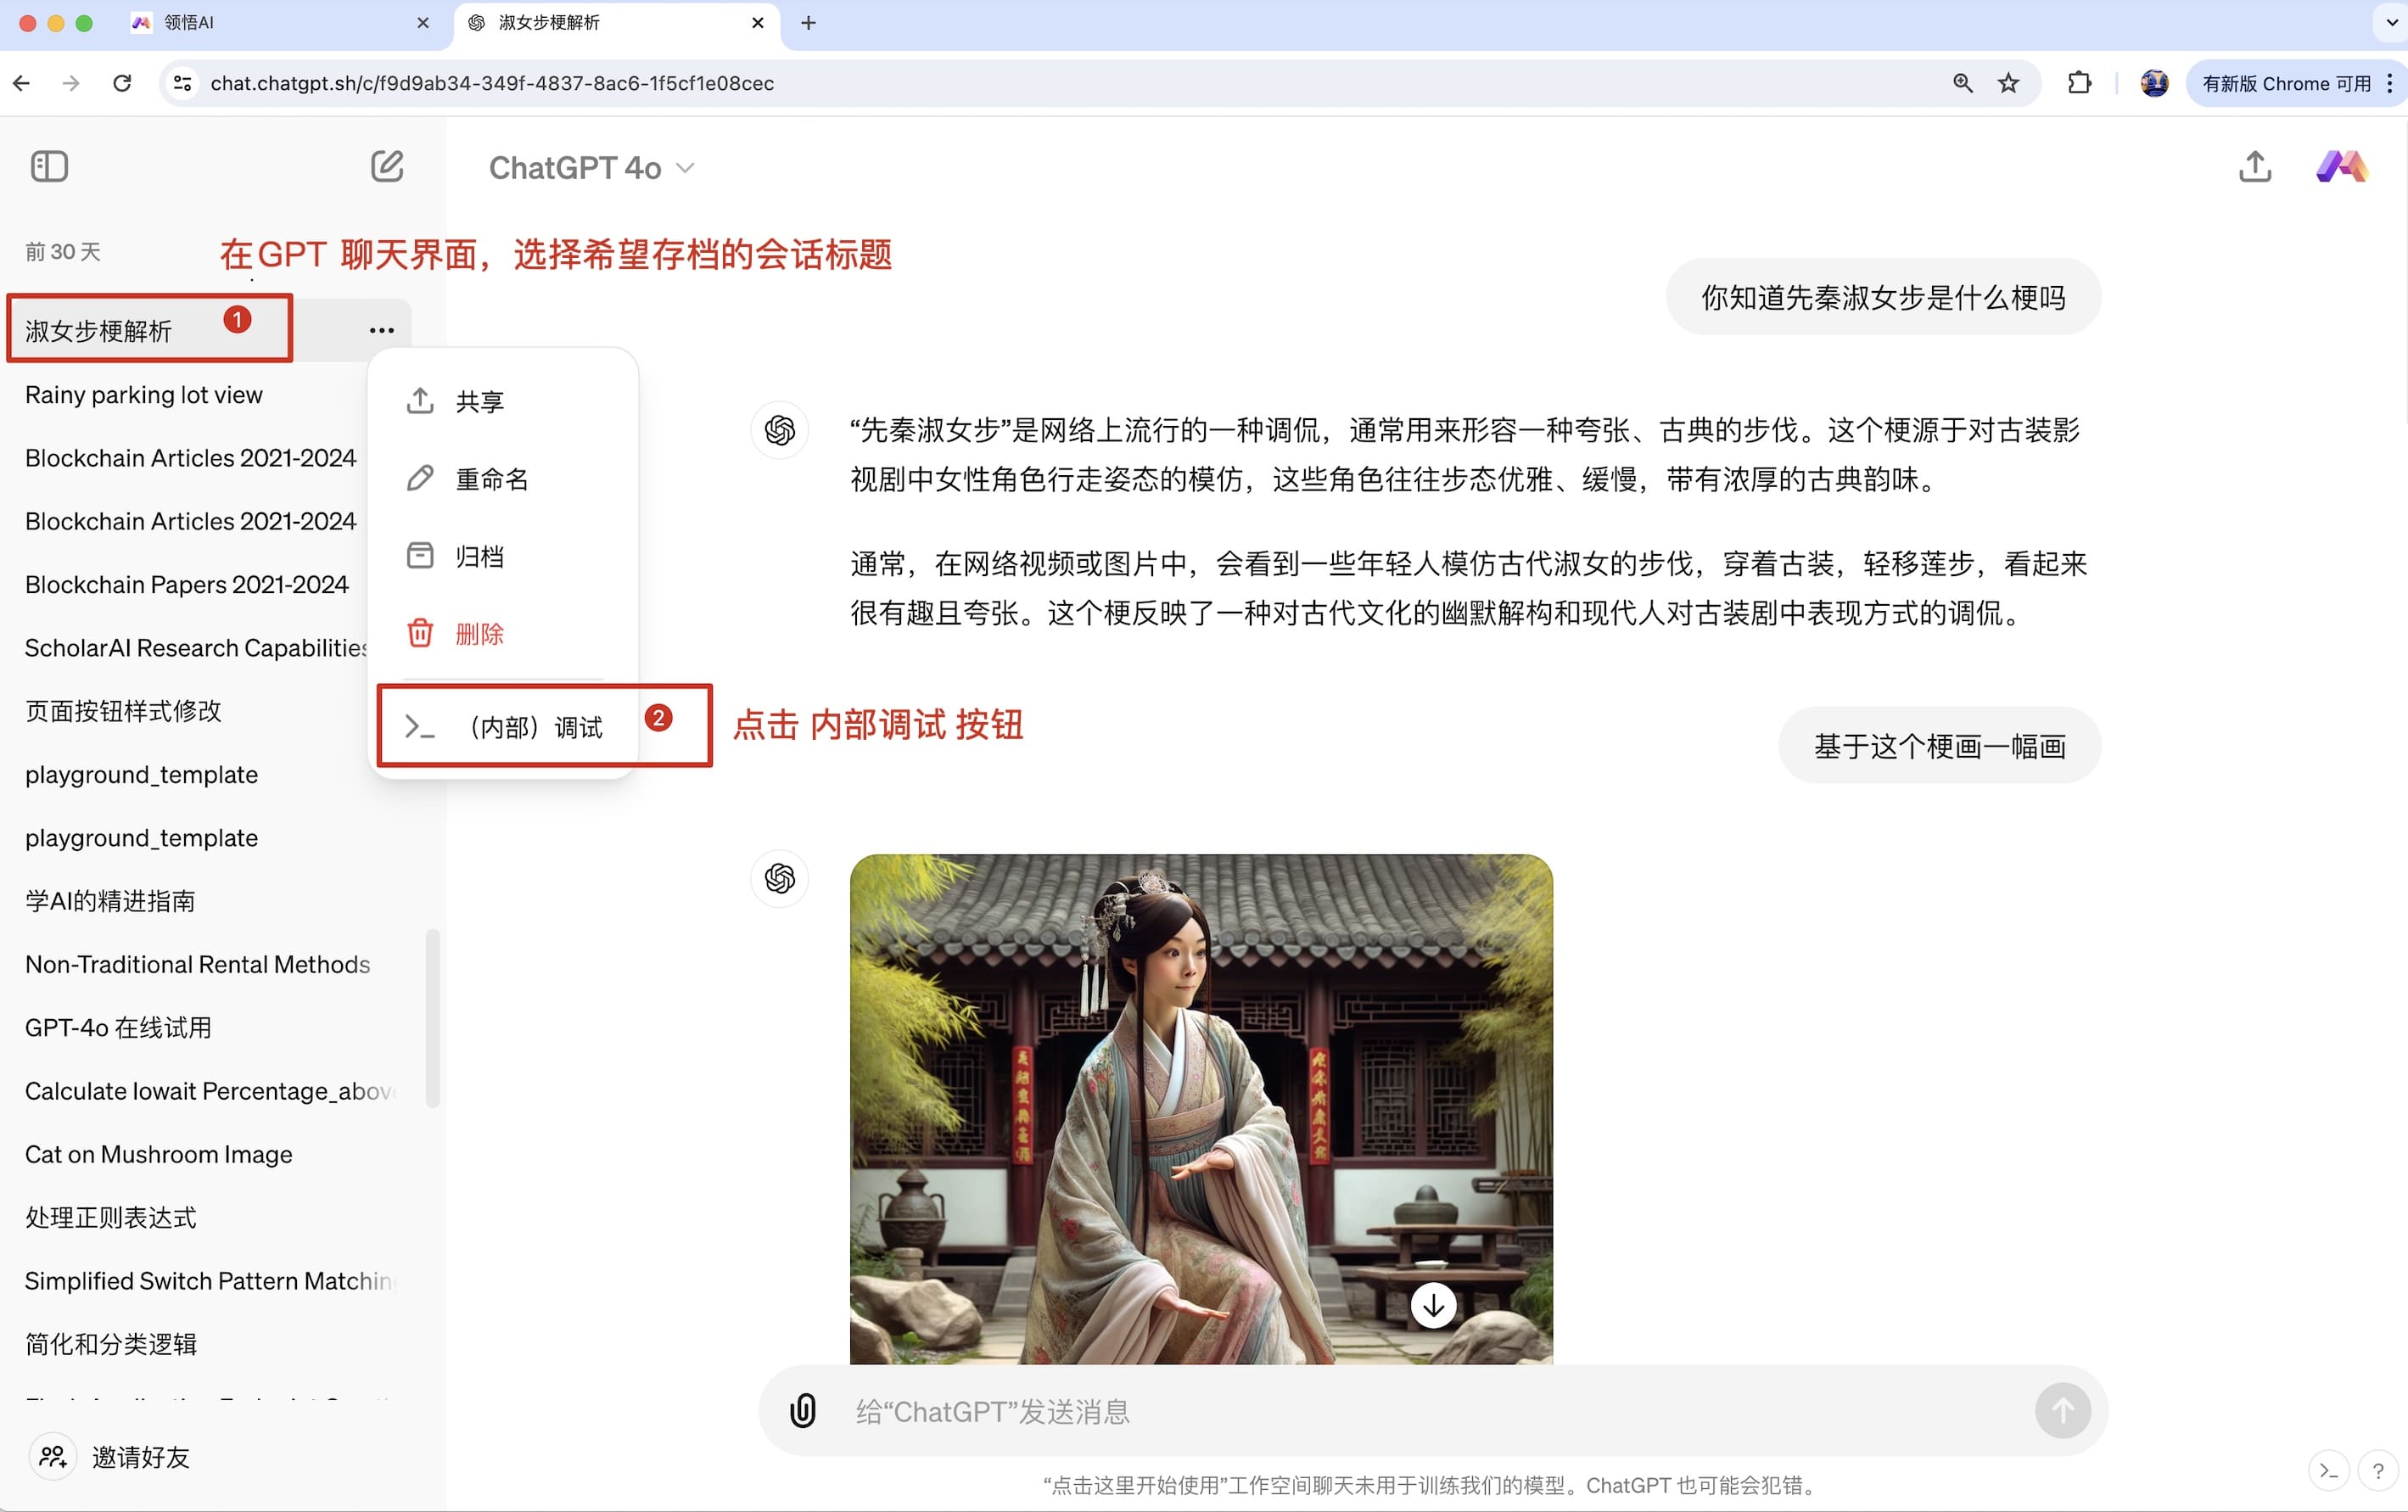Click the bookmark star in address bar

pos(2008,83)
